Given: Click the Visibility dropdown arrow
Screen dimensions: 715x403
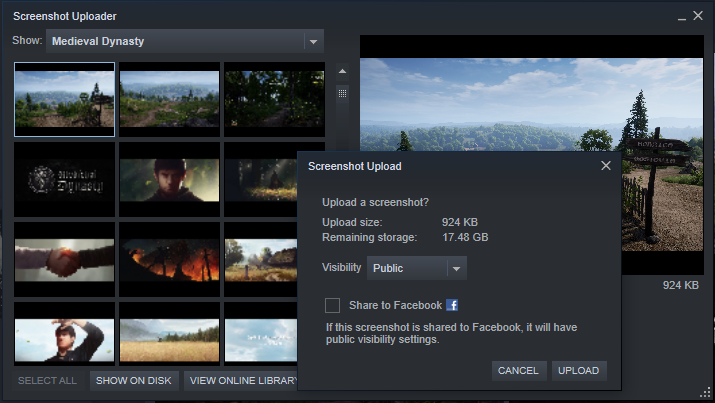Looking at the screenshot, I should point(456,269).
